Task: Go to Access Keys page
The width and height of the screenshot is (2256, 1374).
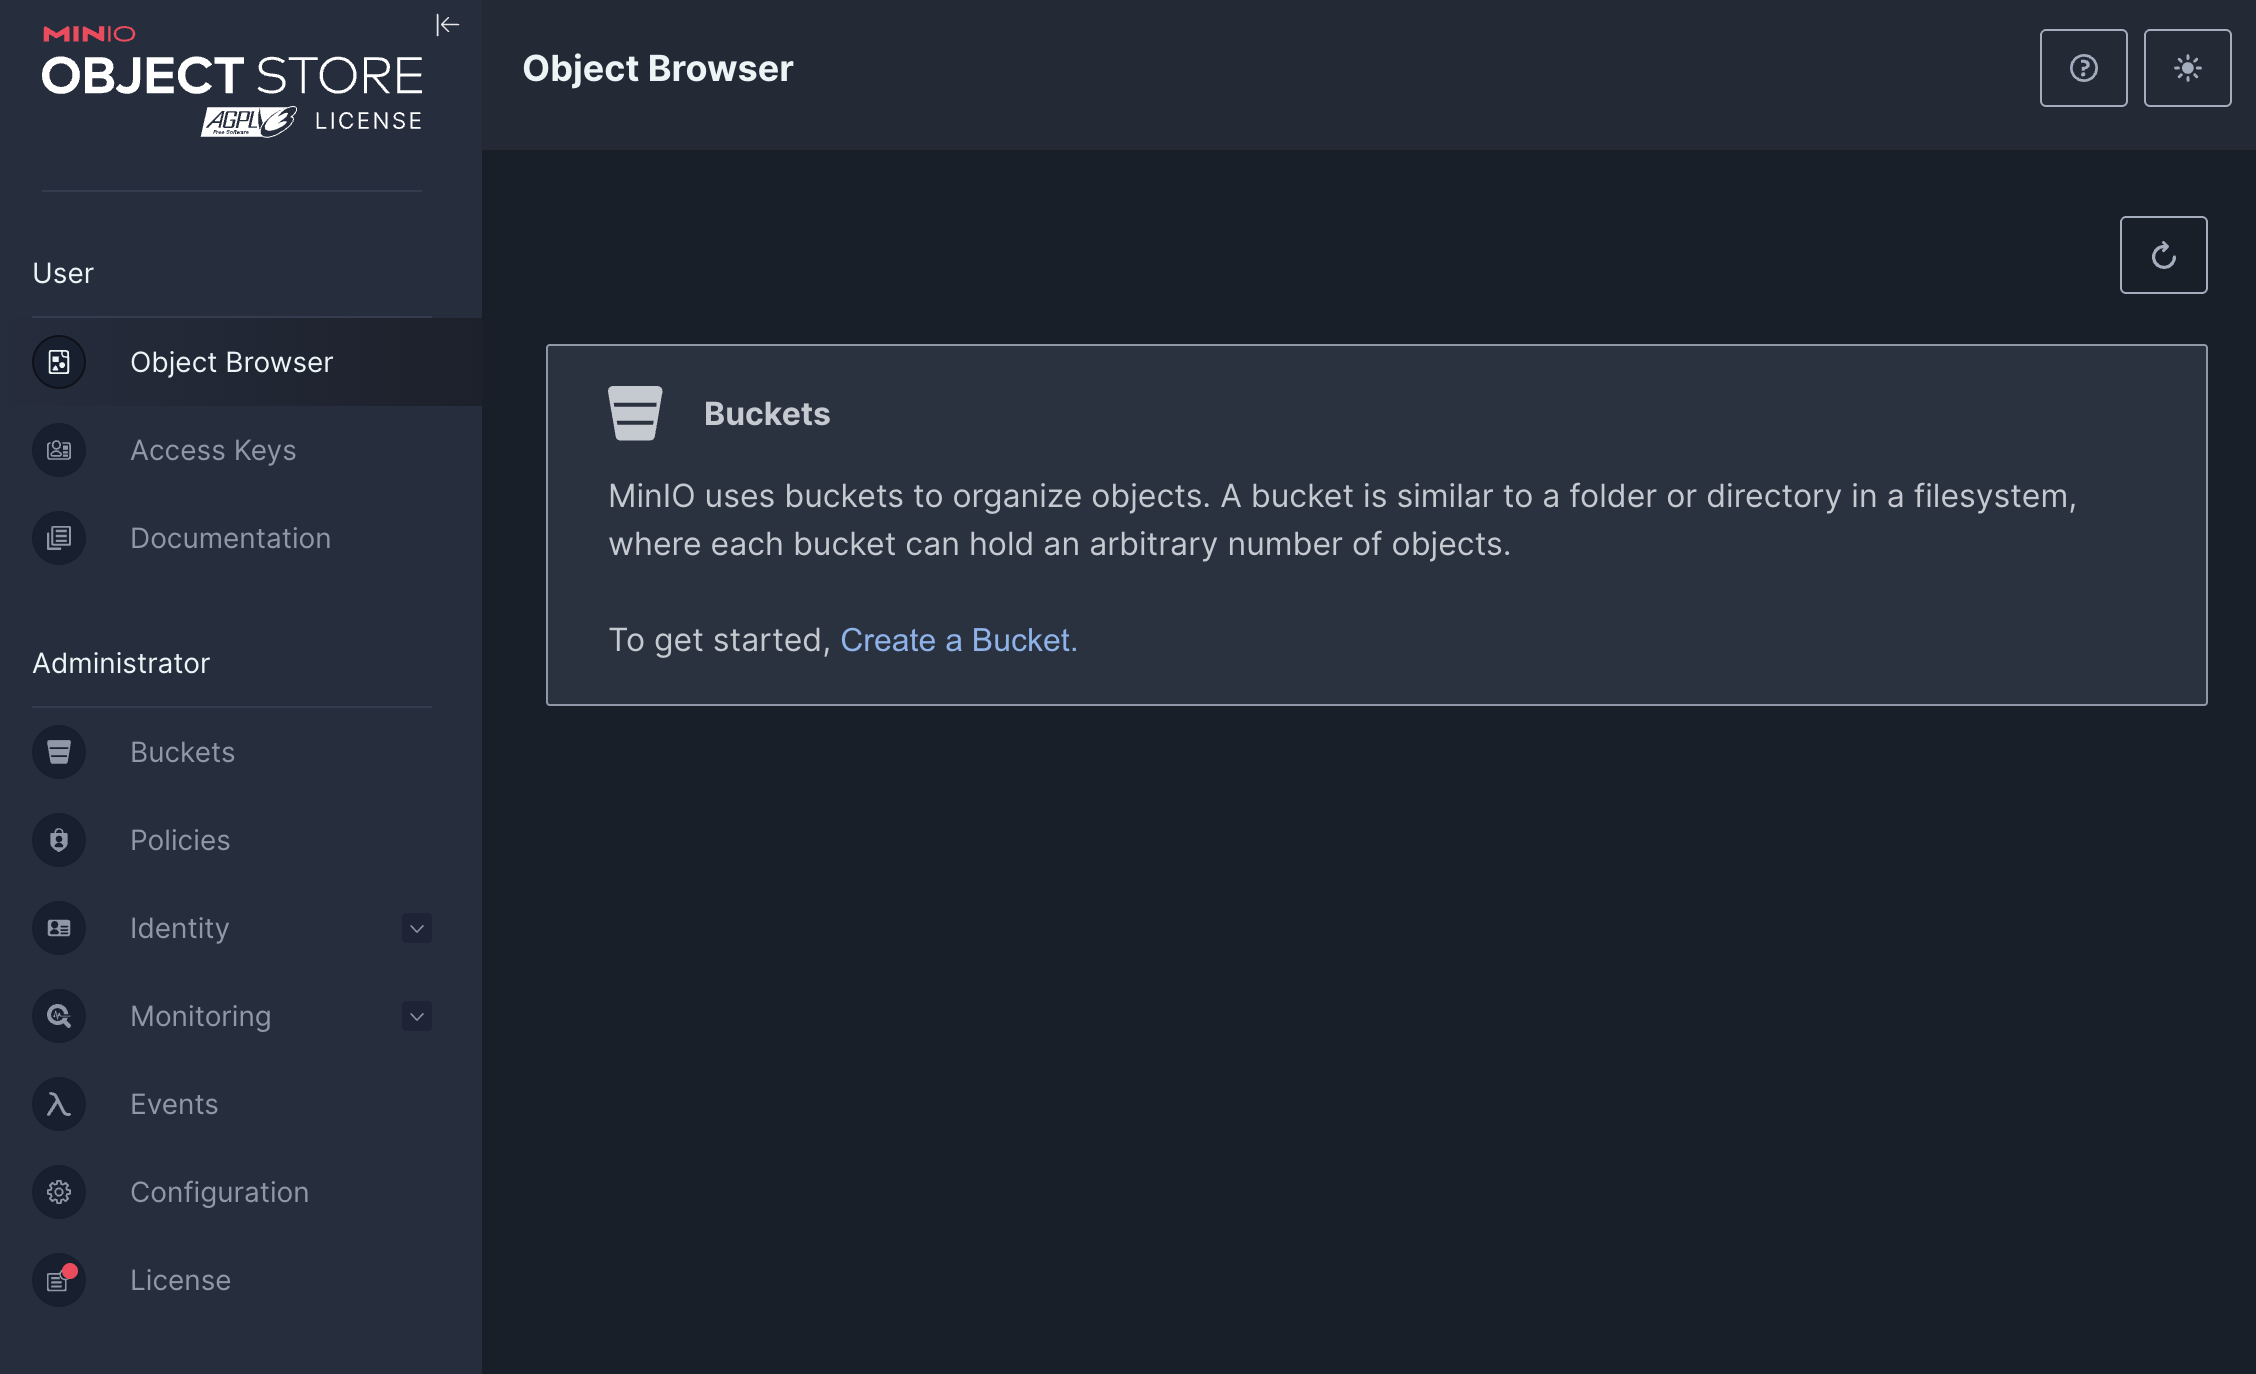Action: click(x=213, y=450)
